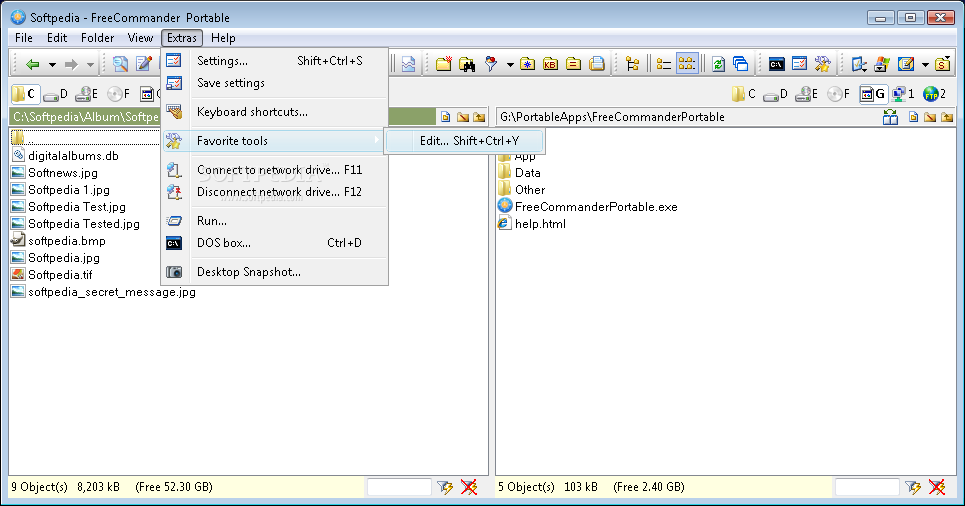Open Search with the binoculars icon

[466, 63]
